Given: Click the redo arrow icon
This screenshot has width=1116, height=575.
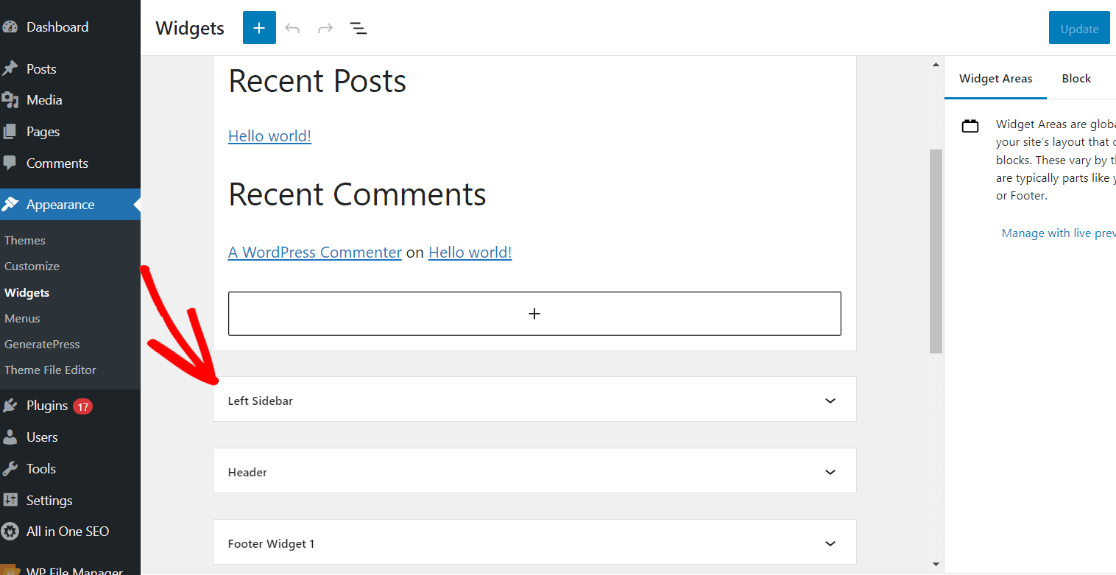Looking at the screenshot, I should tap(325, 28).
